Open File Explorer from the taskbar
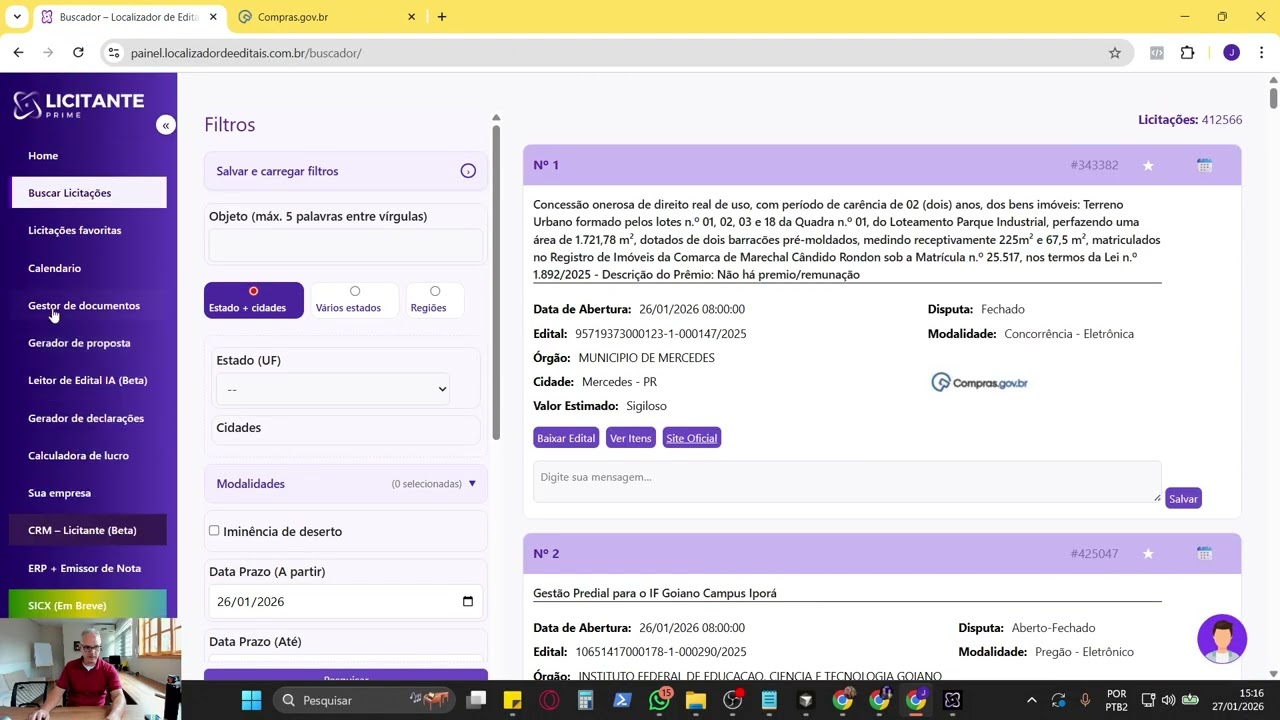This screenshot has width=1280, height=720. (696, 700)
